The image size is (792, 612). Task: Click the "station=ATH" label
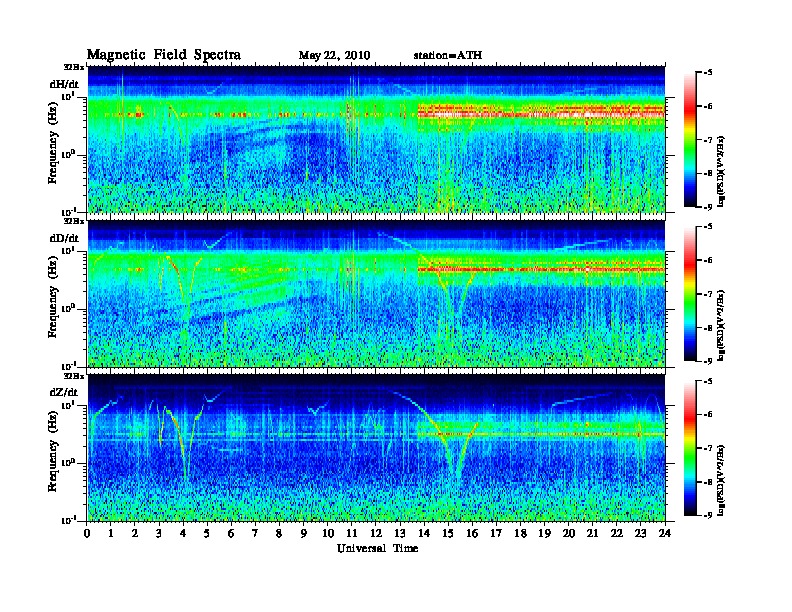(448, 55)
